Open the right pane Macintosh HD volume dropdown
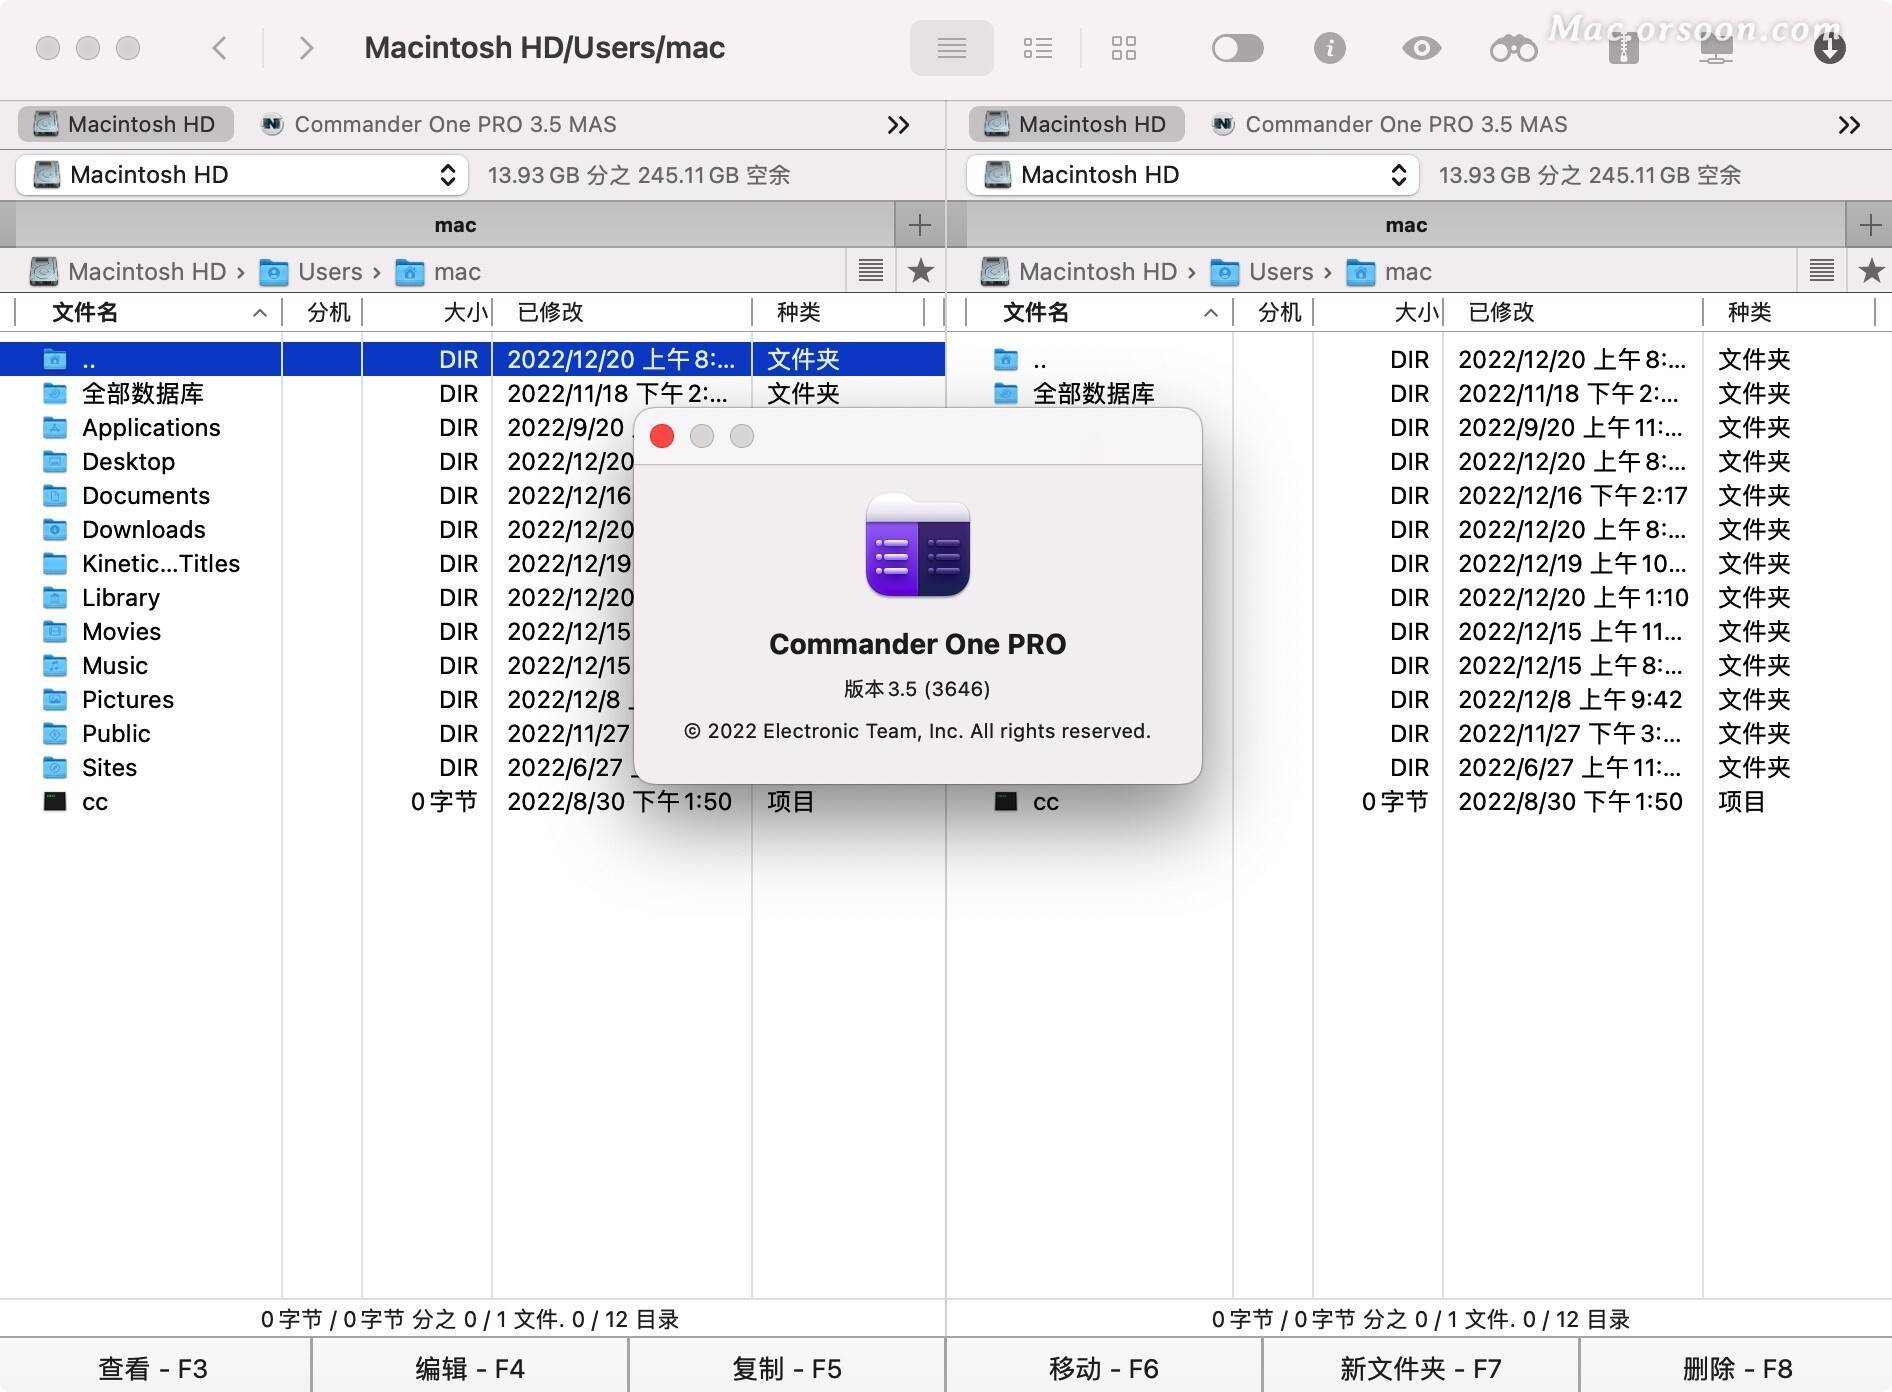Image resolution: width=1892 pixels, height=1392 pixels. [x=1193, y=175]
